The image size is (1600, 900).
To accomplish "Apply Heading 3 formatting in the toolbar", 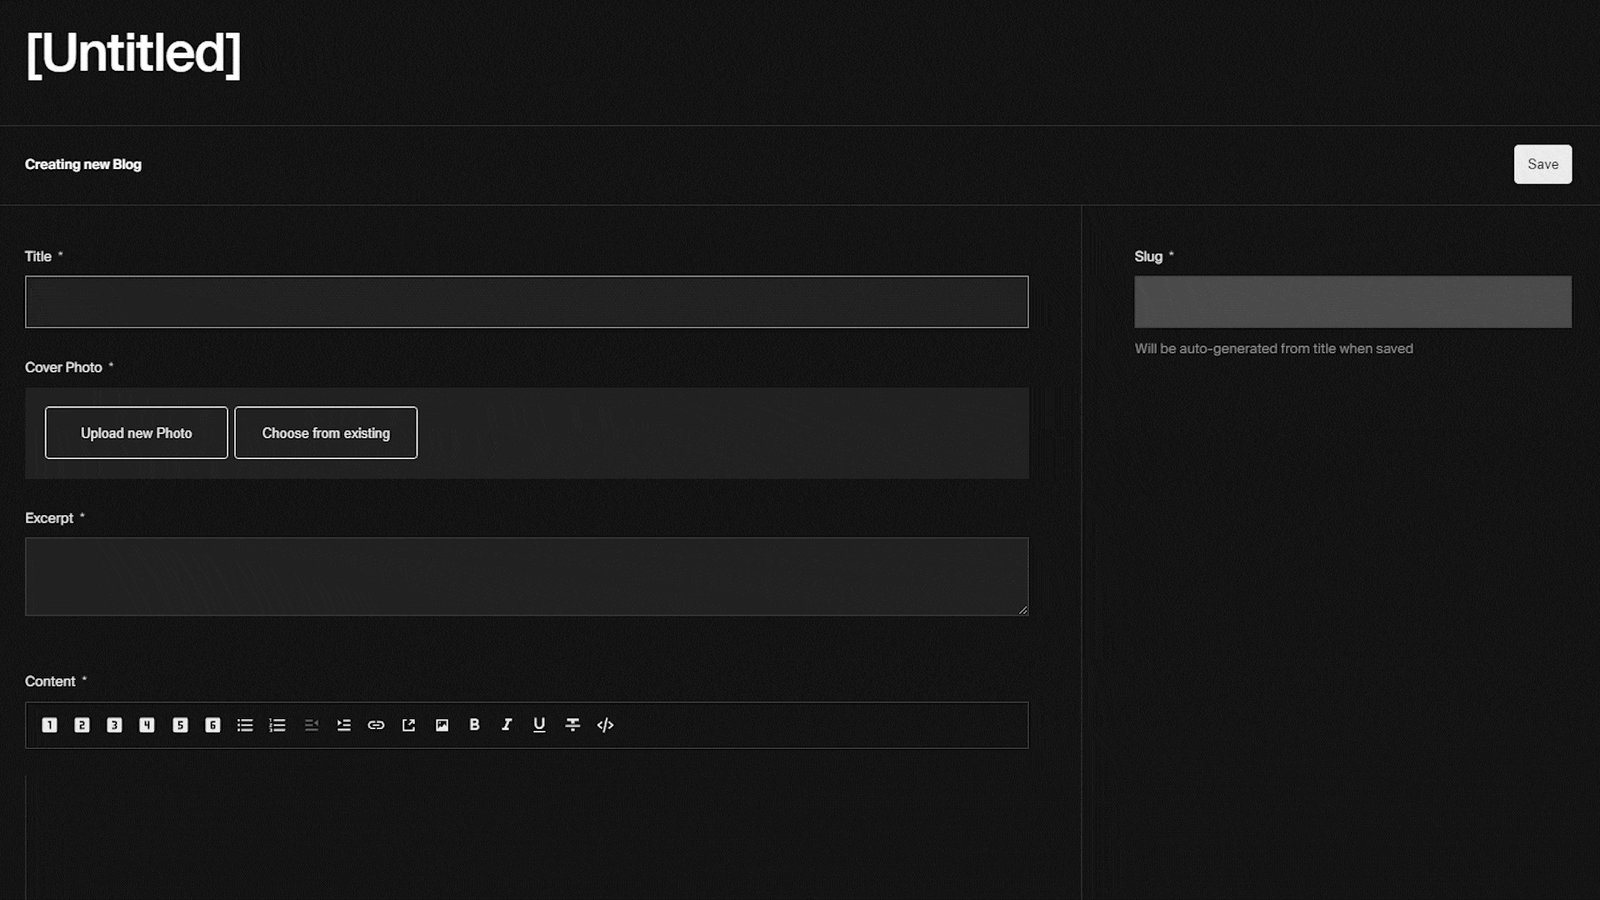I will (x=114, y=725).
